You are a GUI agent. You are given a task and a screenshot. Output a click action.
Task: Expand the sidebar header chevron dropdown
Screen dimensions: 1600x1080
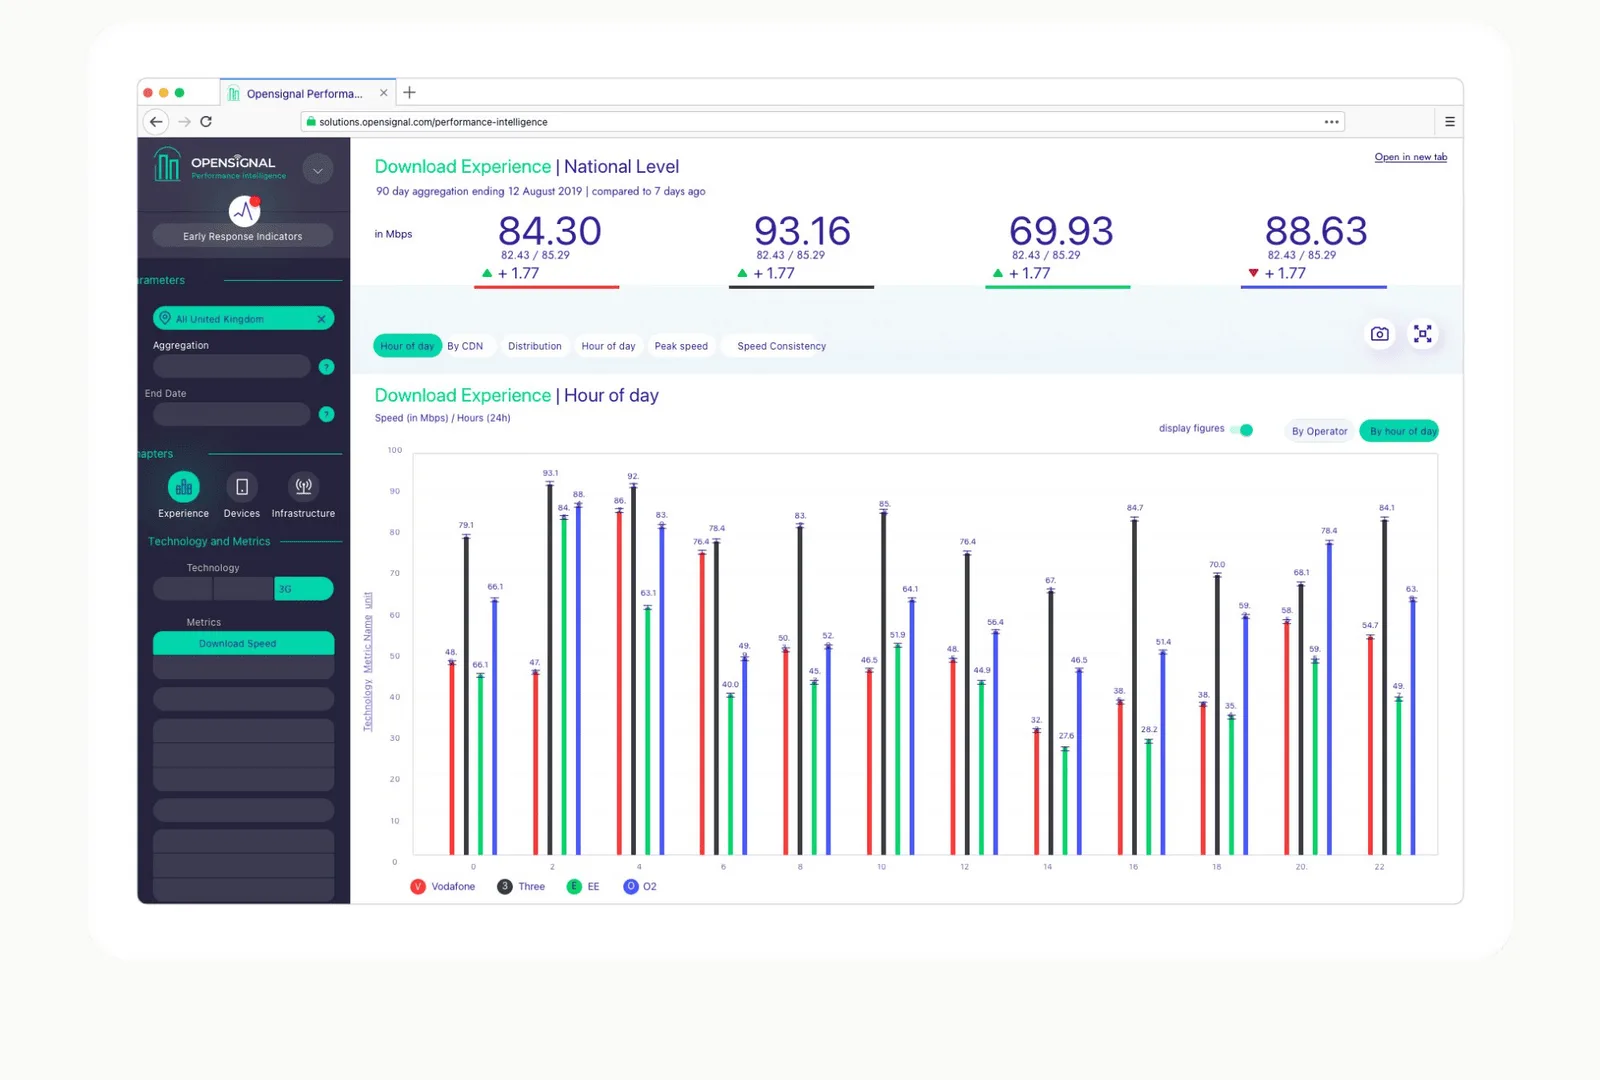point(317,170)
